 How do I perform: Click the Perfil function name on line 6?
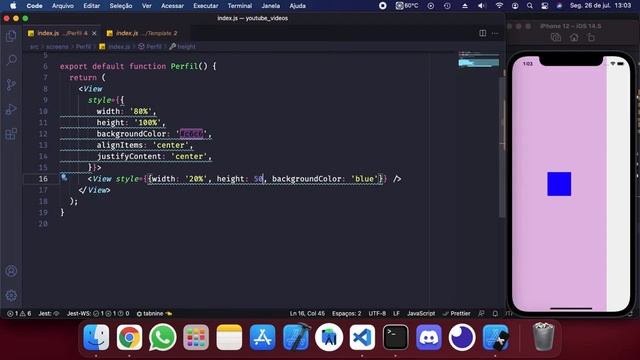click(x=184, y=66)
